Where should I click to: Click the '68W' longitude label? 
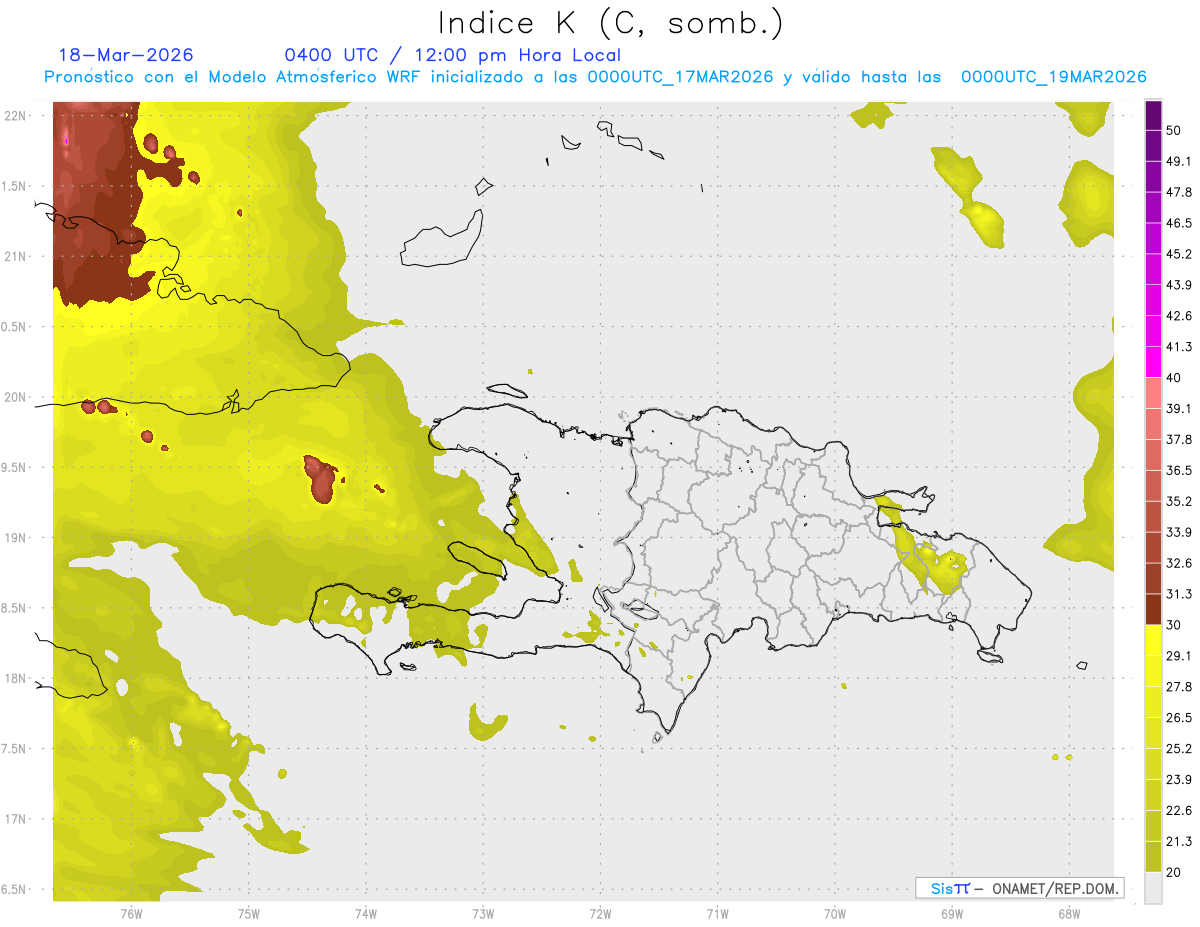[x=1068, y=913]
